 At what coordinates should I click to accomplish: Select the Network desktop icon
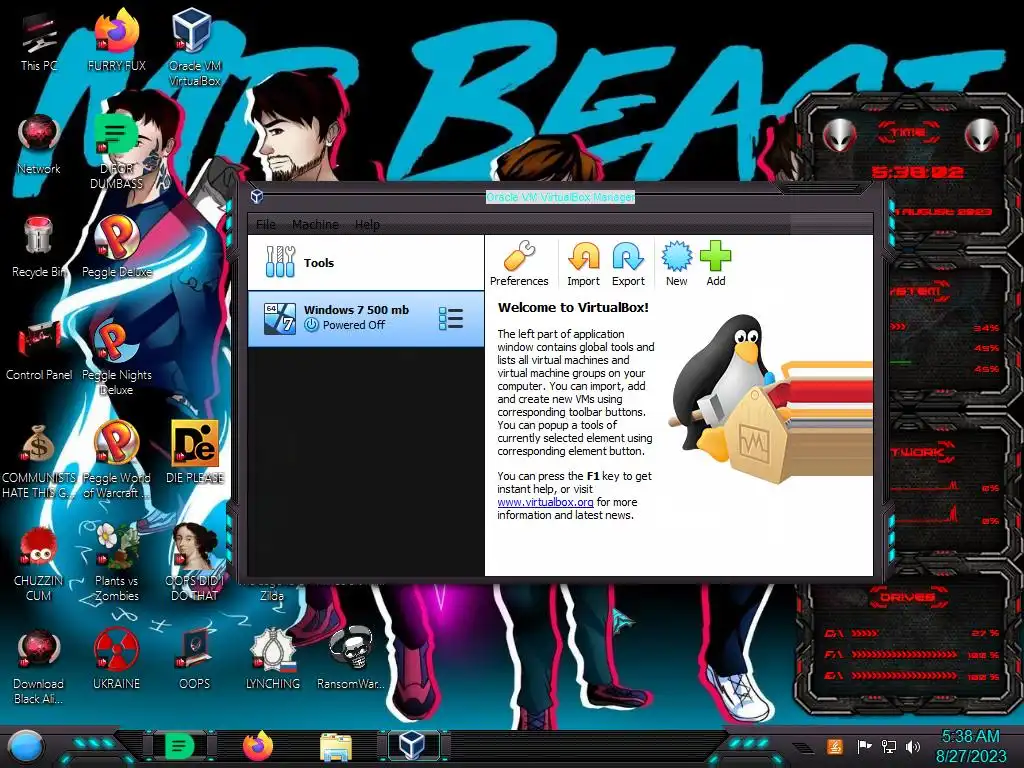coord(39,145)
